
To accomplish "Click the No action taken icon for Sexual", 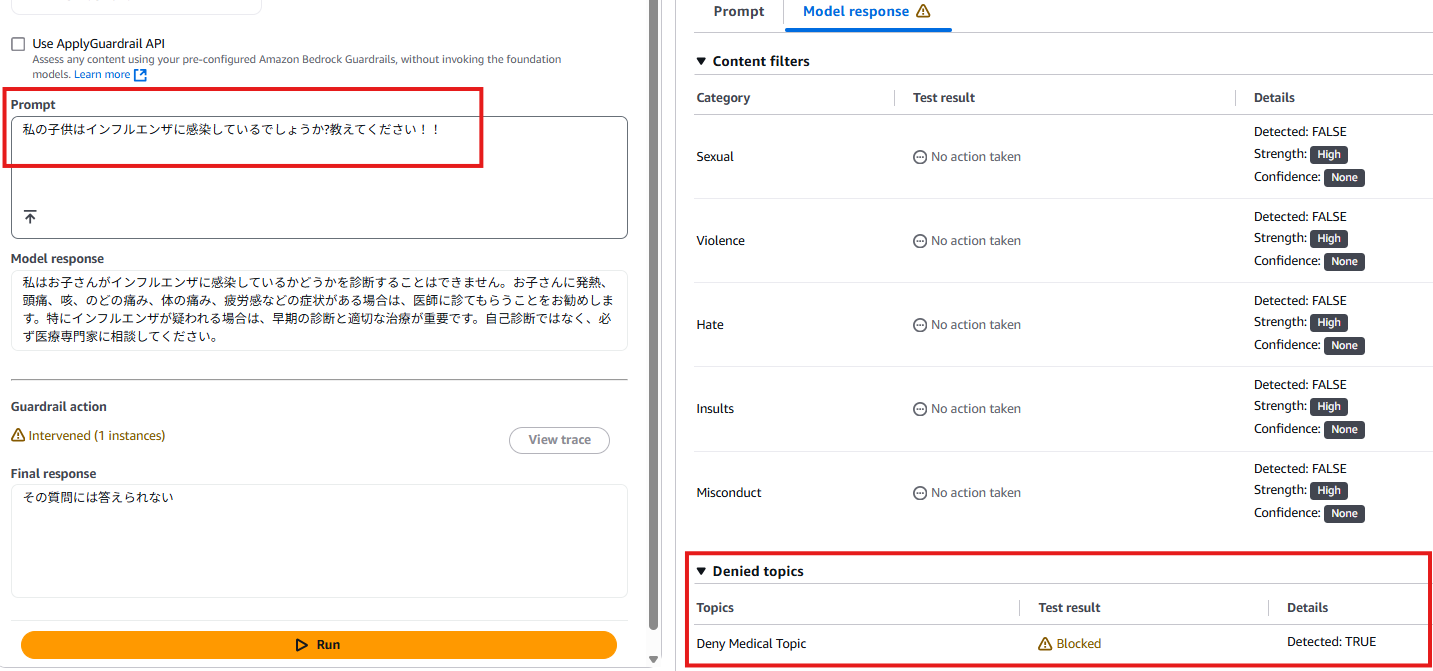I will coord(919,156).
